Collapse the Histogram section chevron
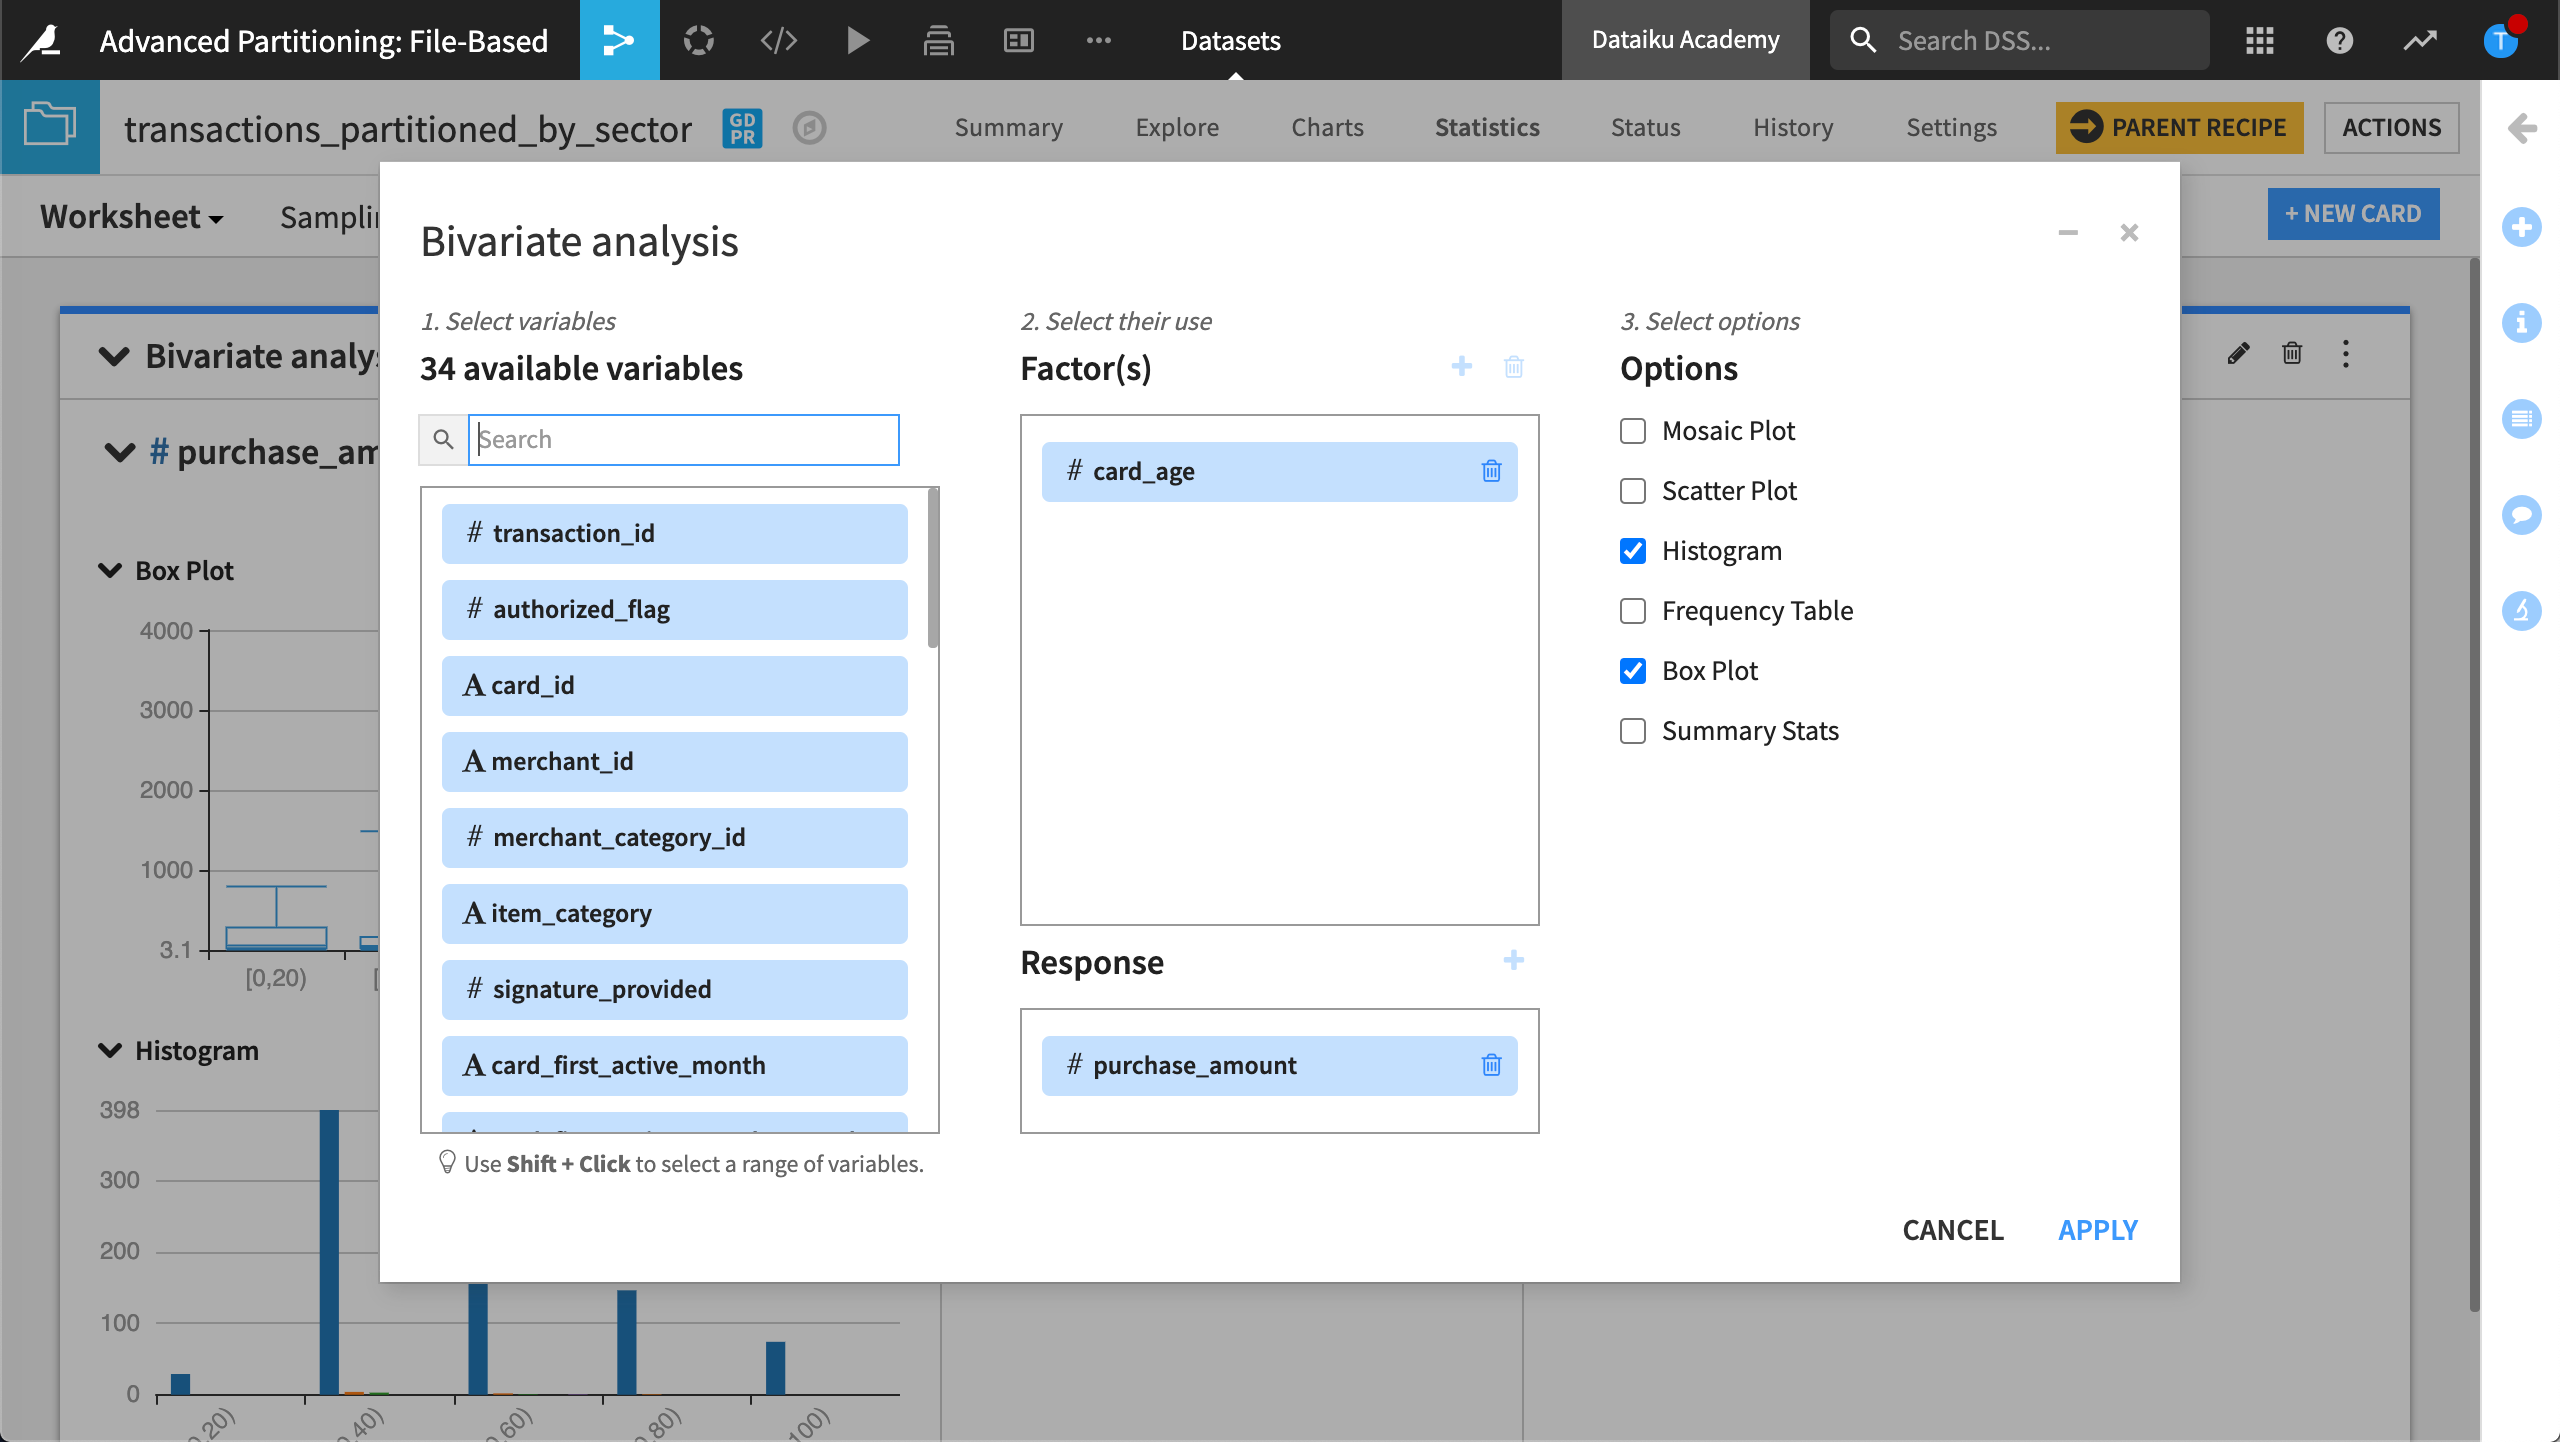The image size is (2560, 1442). tap(109, 1051)
